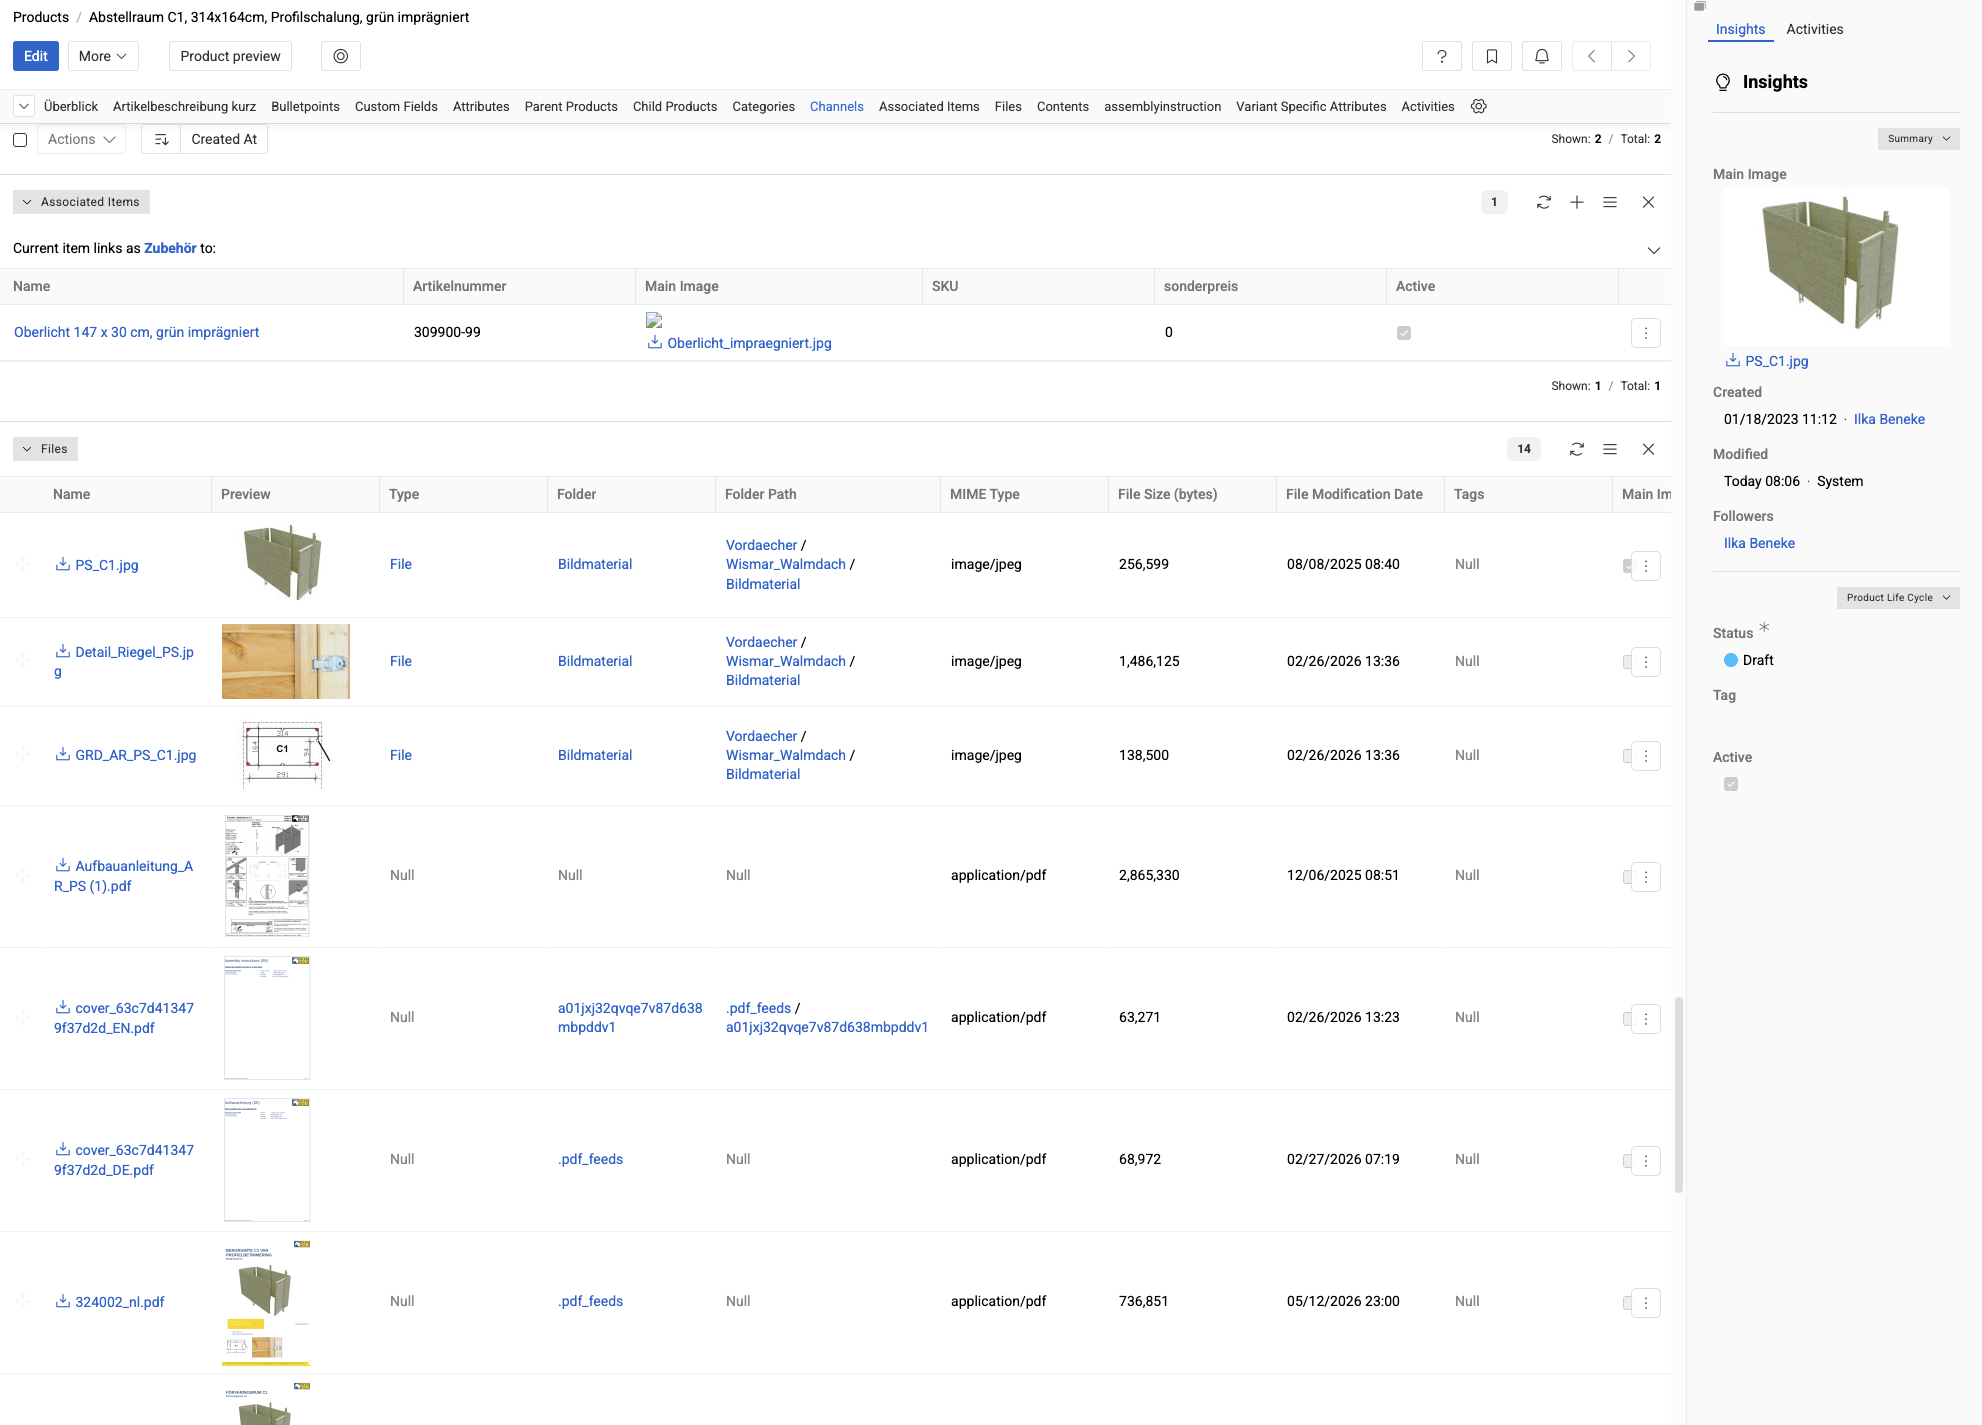Open tab settings gear icon after Activities
This screenshot has width=1982, height=1425.
pos(1478,106)
